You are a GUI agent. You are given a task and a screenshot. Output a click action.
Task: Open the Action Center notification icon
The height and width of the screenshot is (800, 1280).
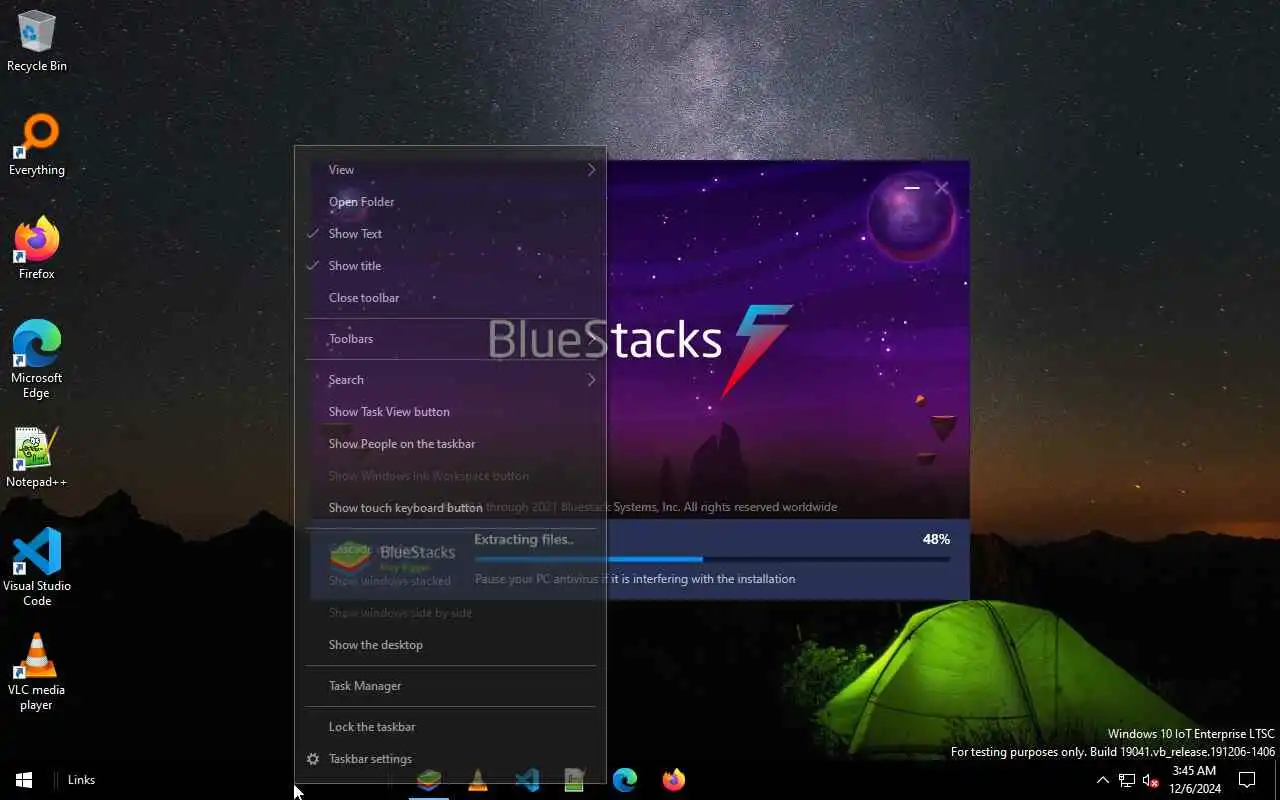point(1247,780)
